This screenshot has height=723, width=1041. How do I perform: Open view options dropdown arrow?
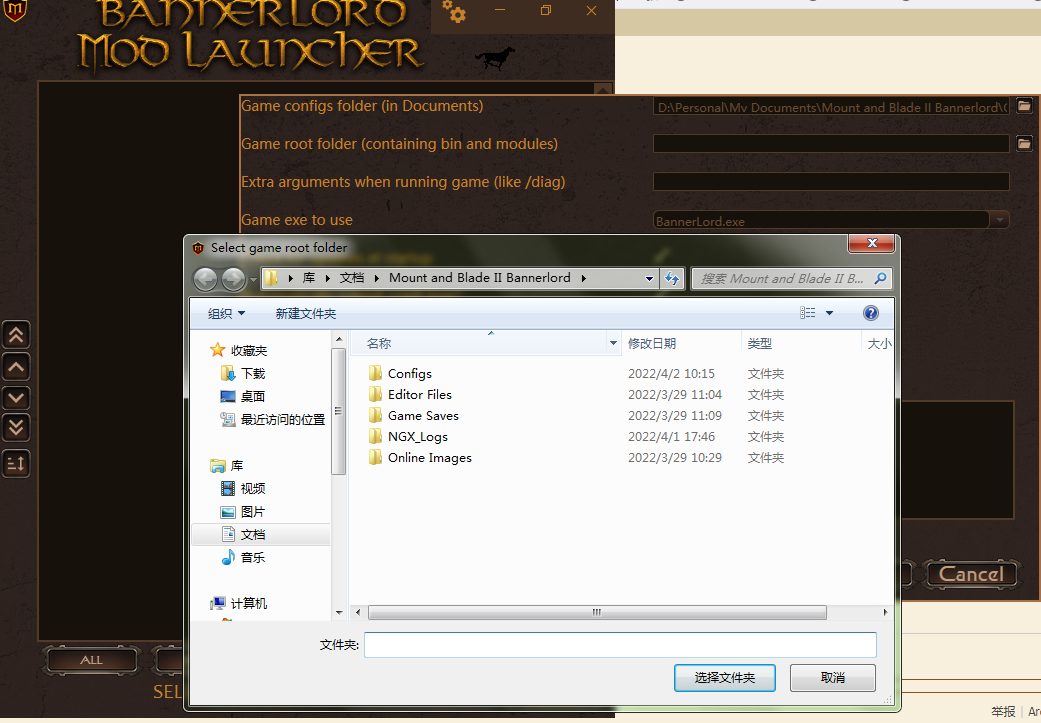829,313
